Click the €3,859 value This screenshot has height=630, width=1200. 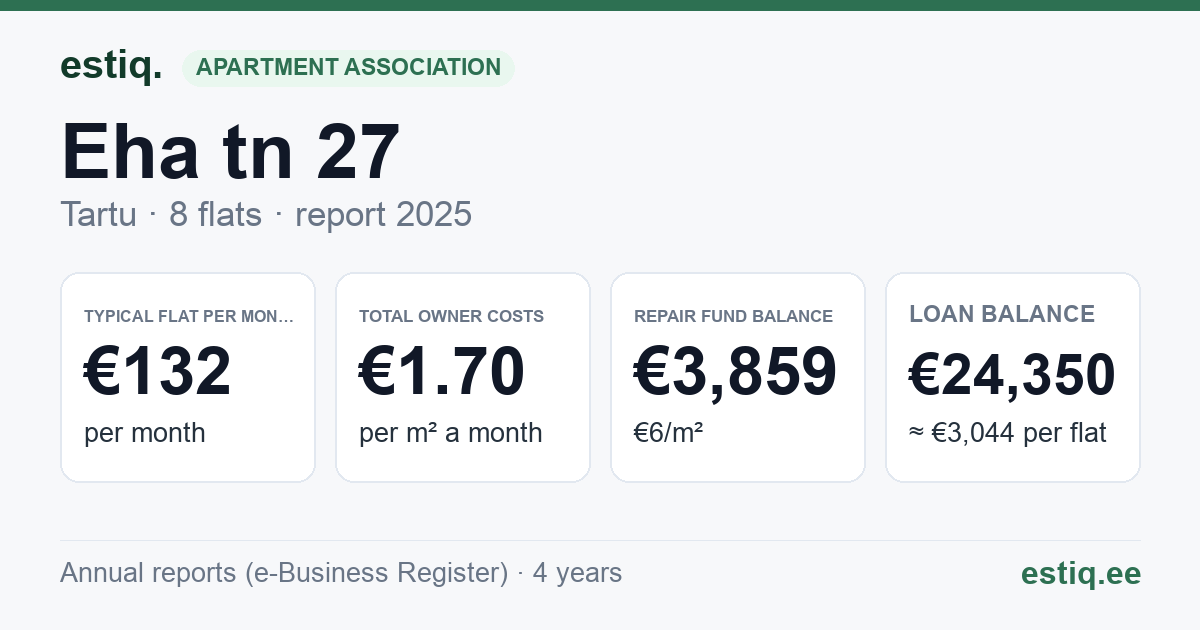pos(736,372)
